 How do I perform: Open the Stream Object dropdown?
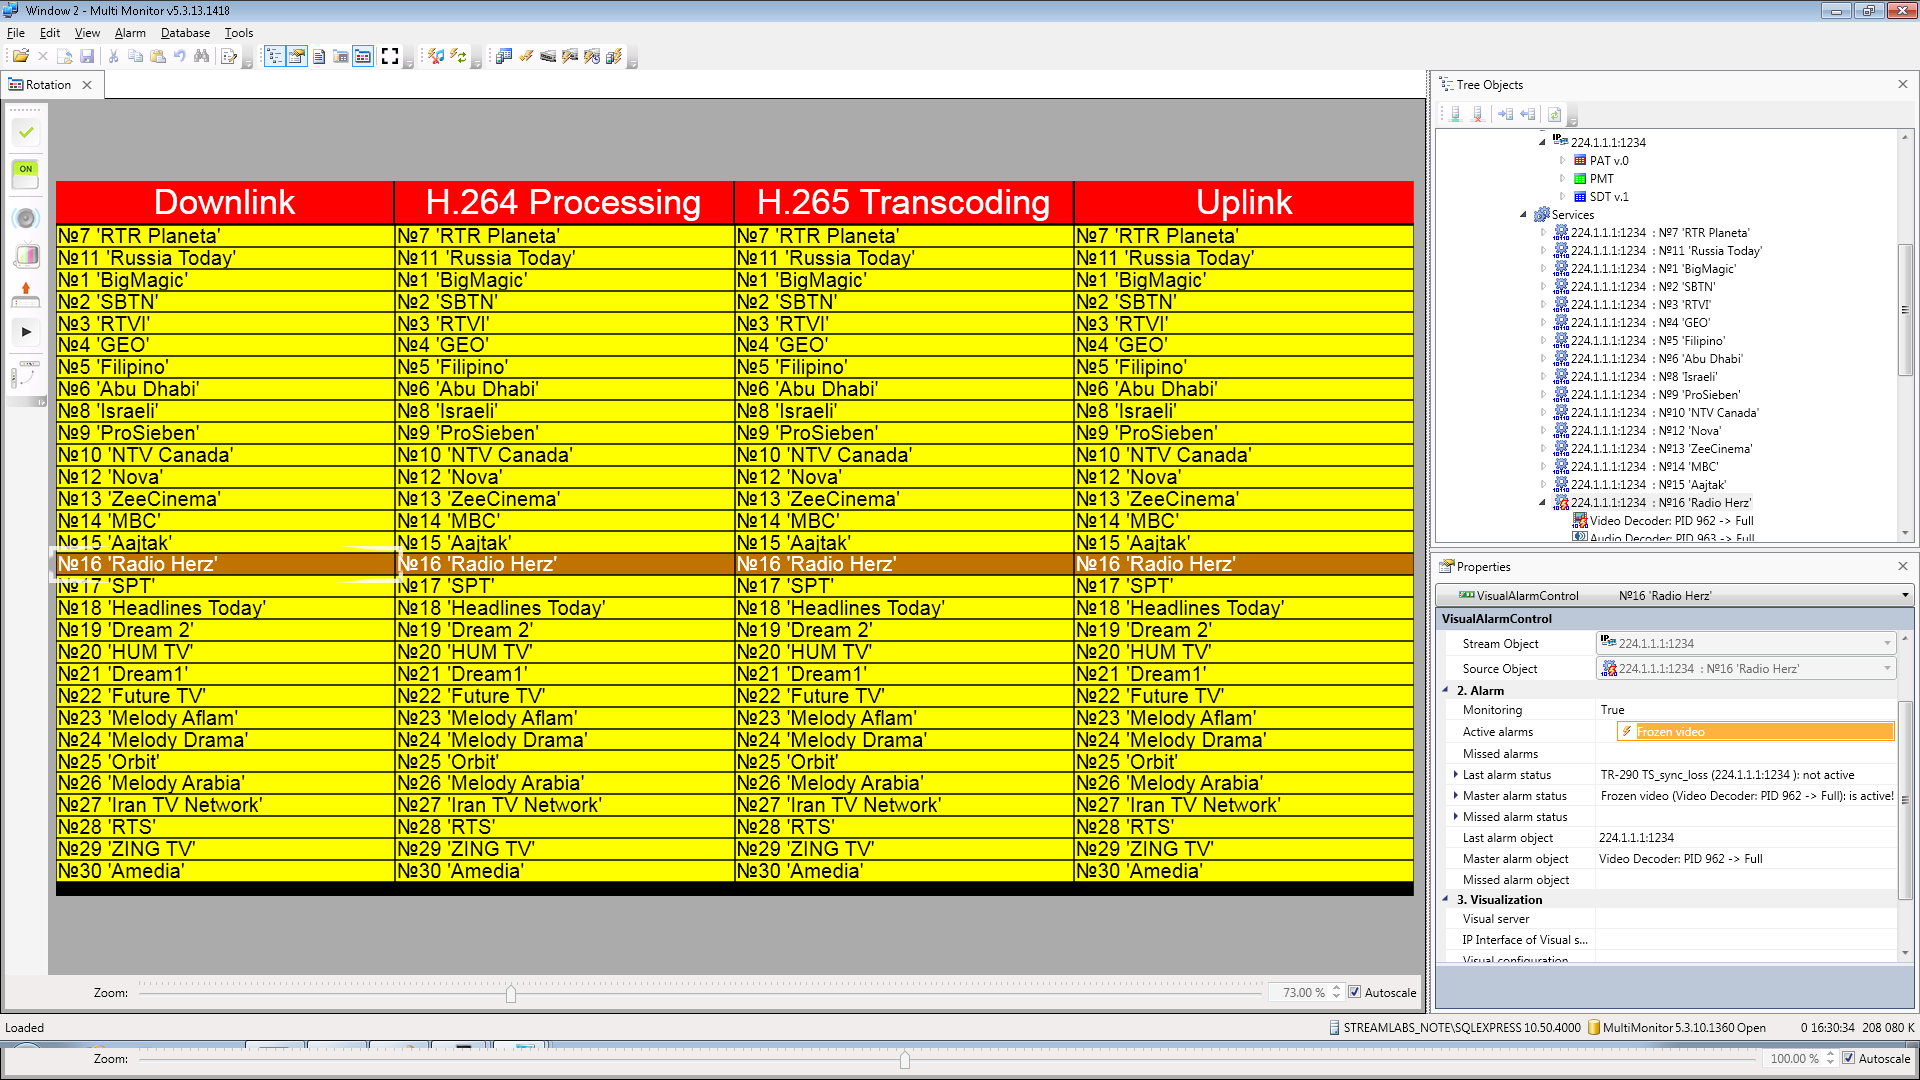pos(1887,643)
